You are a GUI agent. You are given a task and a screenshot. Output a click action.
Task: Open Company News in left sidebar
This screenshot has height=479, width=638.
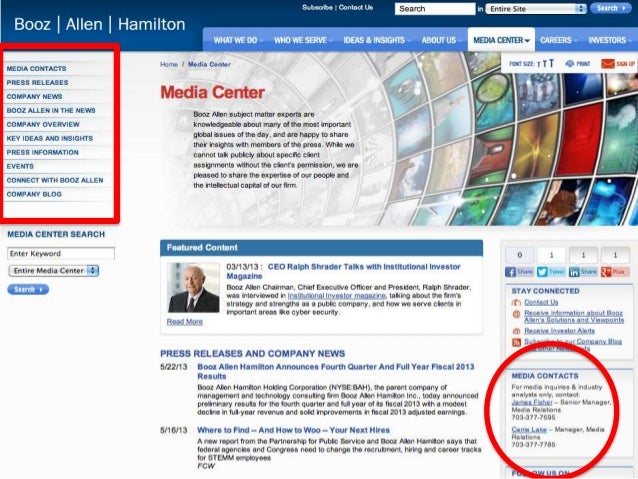(34, 96)
